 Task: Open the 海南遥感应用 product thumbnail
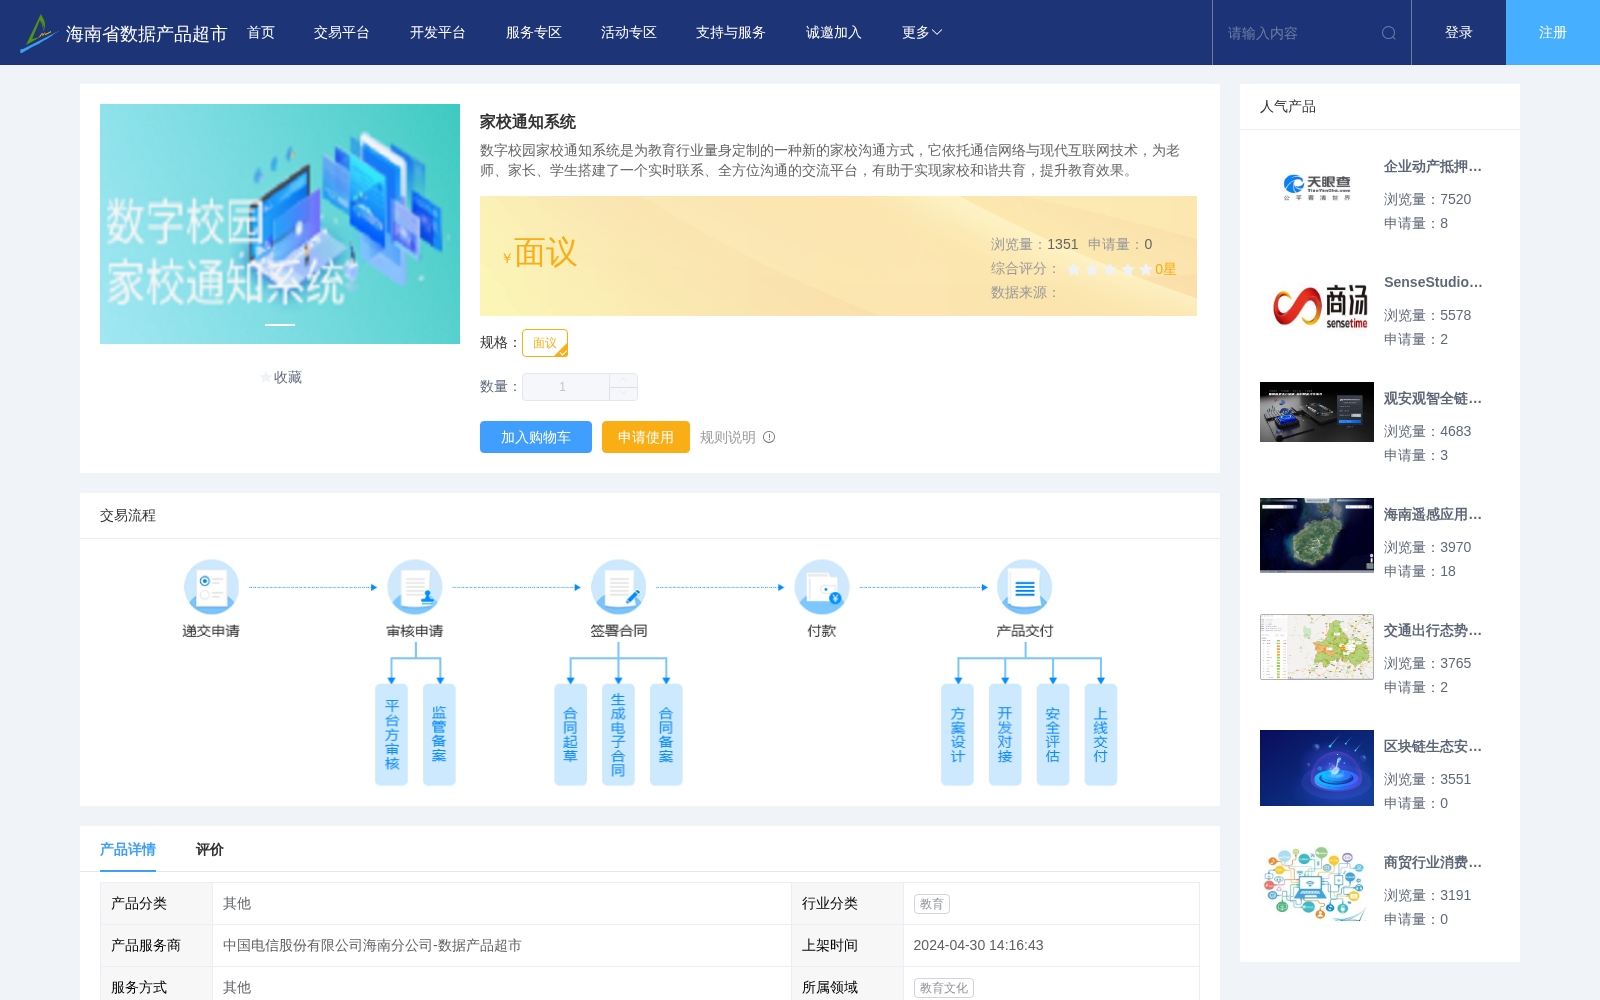click(x=1317, y=535)
